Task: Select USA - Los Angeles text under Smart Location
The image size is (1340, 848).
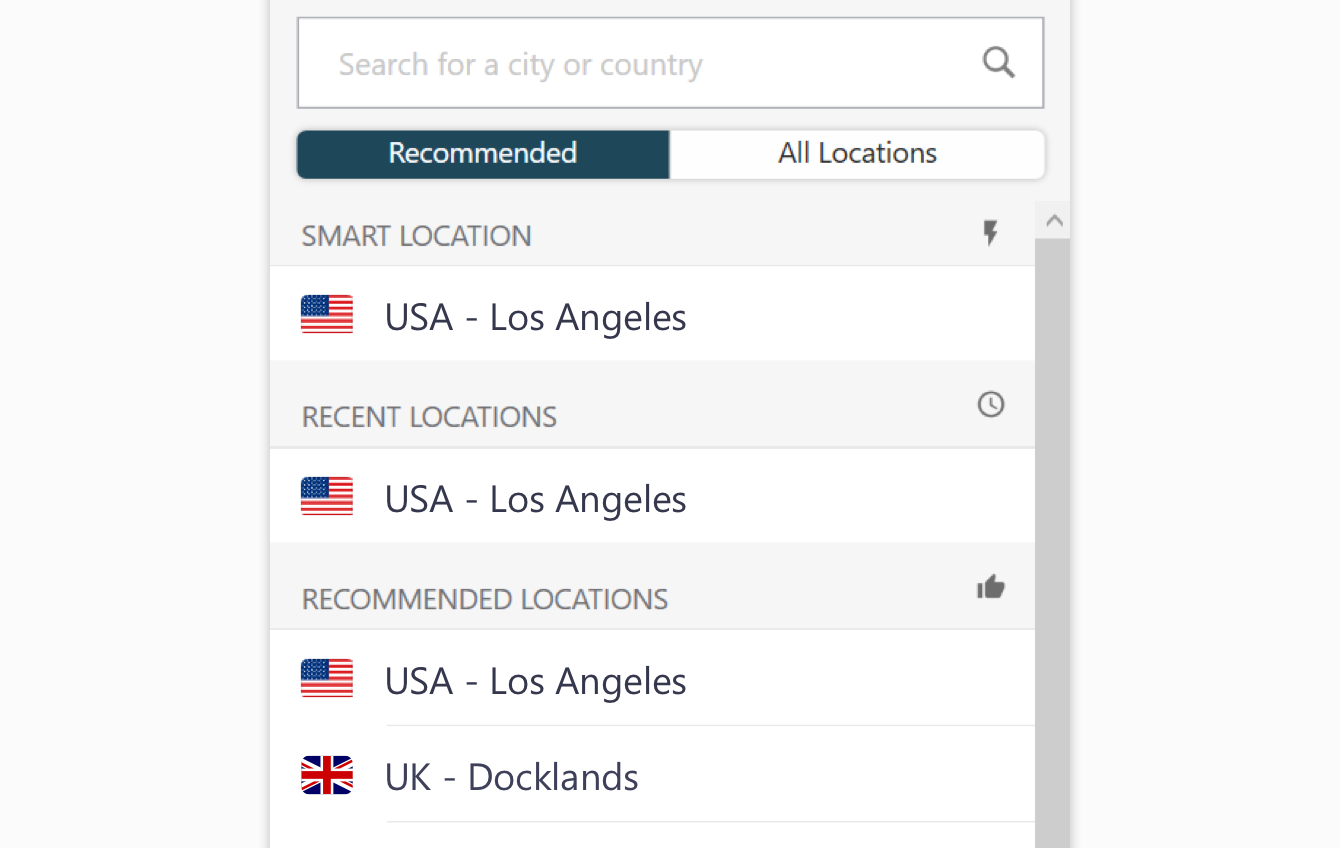Action: pyautogui.click(x=535, y=318)
